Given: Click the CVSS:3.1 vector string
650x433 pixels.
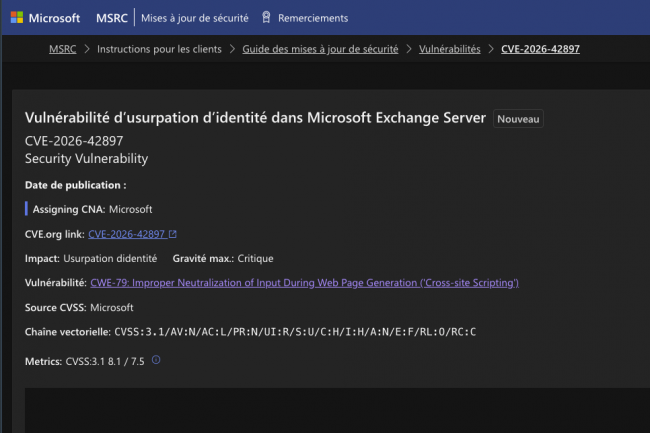Looking at the screenshot, I should tap(295, 332).
